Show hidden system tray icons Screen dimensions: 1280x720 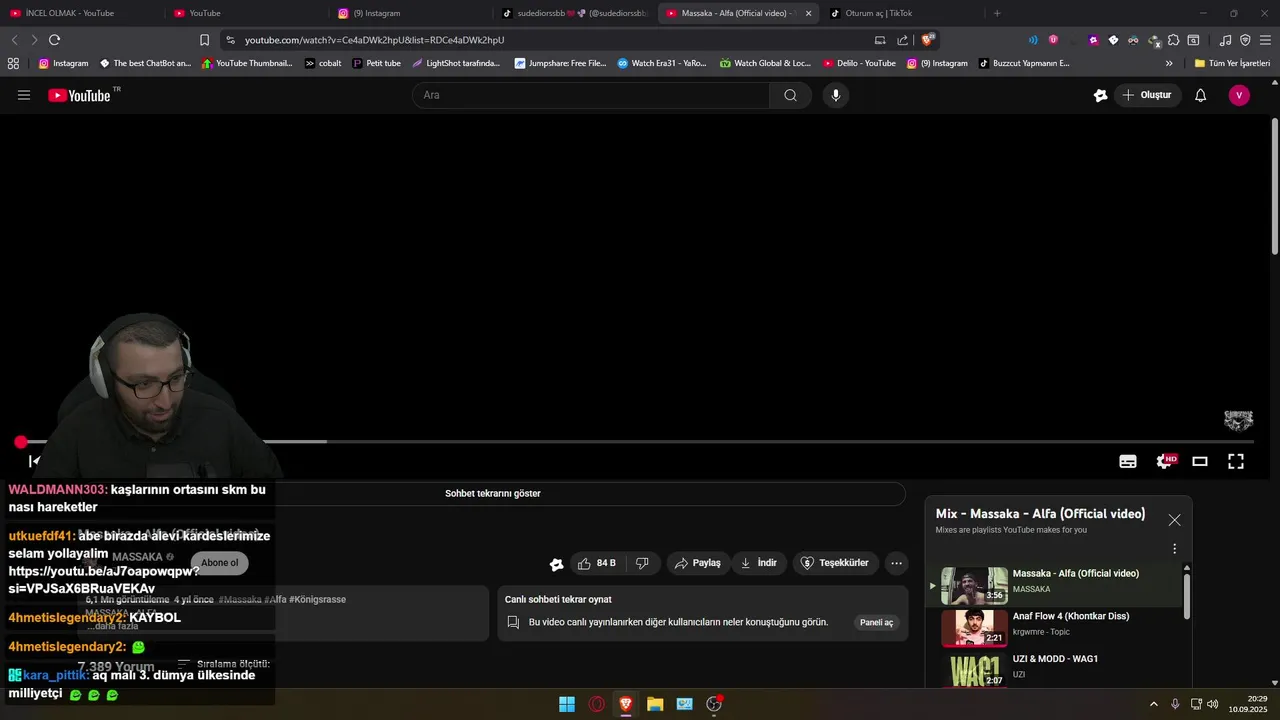[x=1155, y=704]
